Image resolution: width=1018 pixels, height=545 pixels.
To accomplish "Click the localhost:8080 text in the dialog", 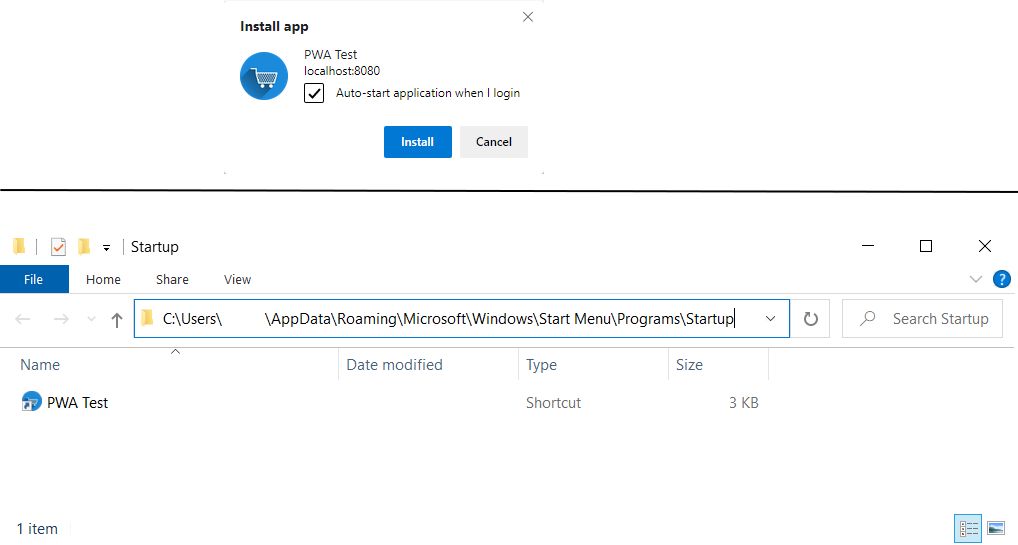I will point(342,71).
